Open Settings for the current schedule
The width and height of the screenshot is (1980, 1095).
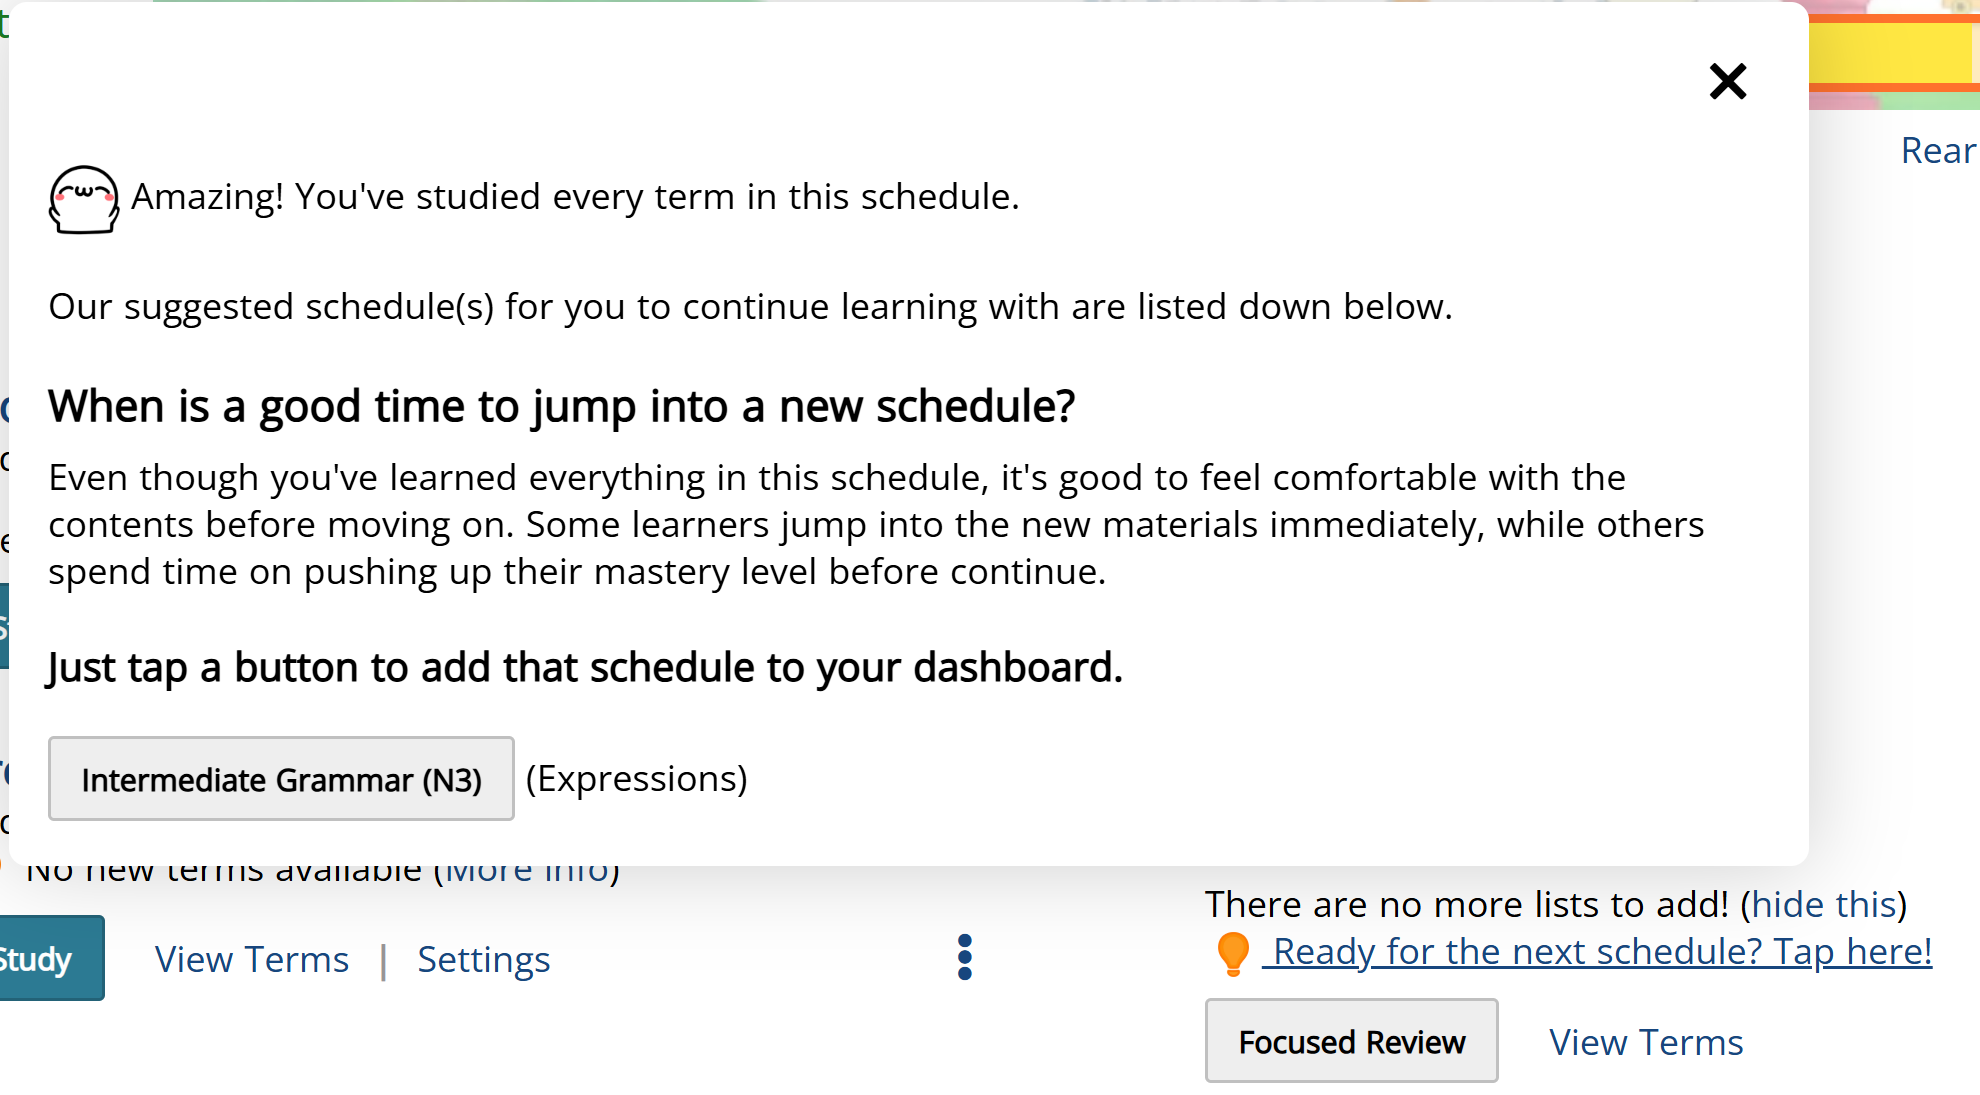[483, 960]
